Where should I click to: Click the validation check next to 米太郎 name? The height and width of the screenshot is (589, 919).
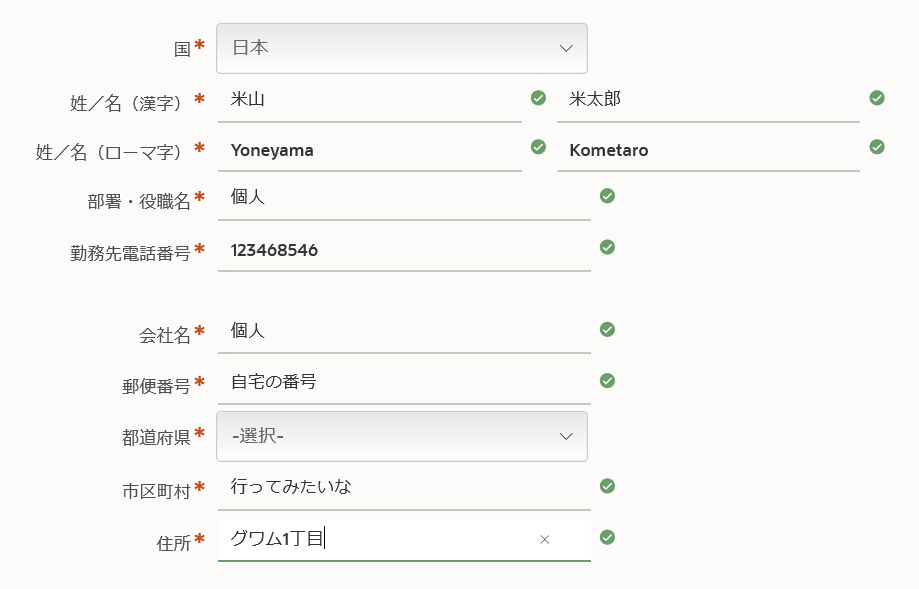tap(877, 98)
